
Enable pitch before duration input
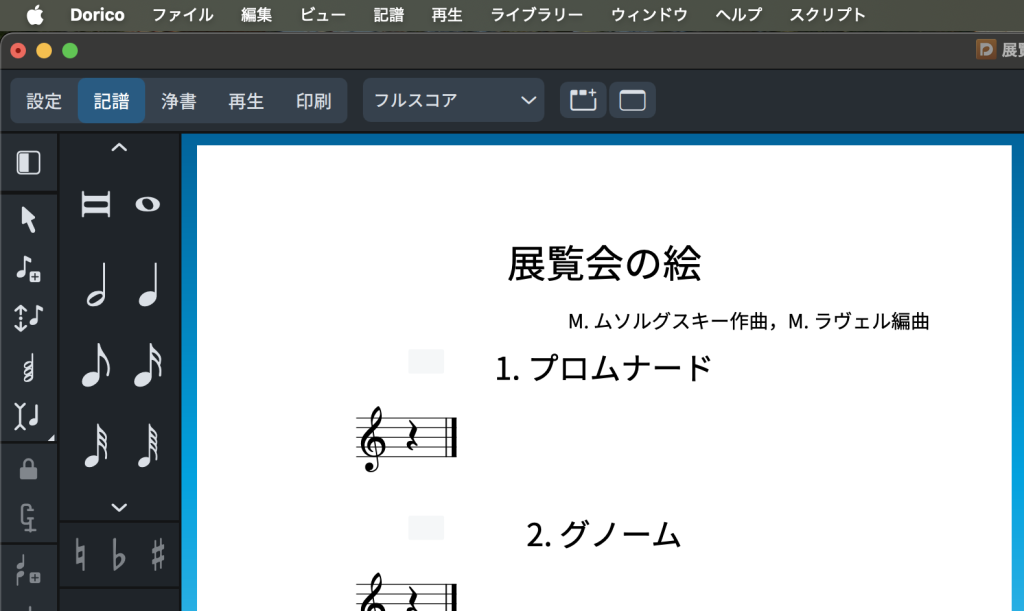(28, 317)
